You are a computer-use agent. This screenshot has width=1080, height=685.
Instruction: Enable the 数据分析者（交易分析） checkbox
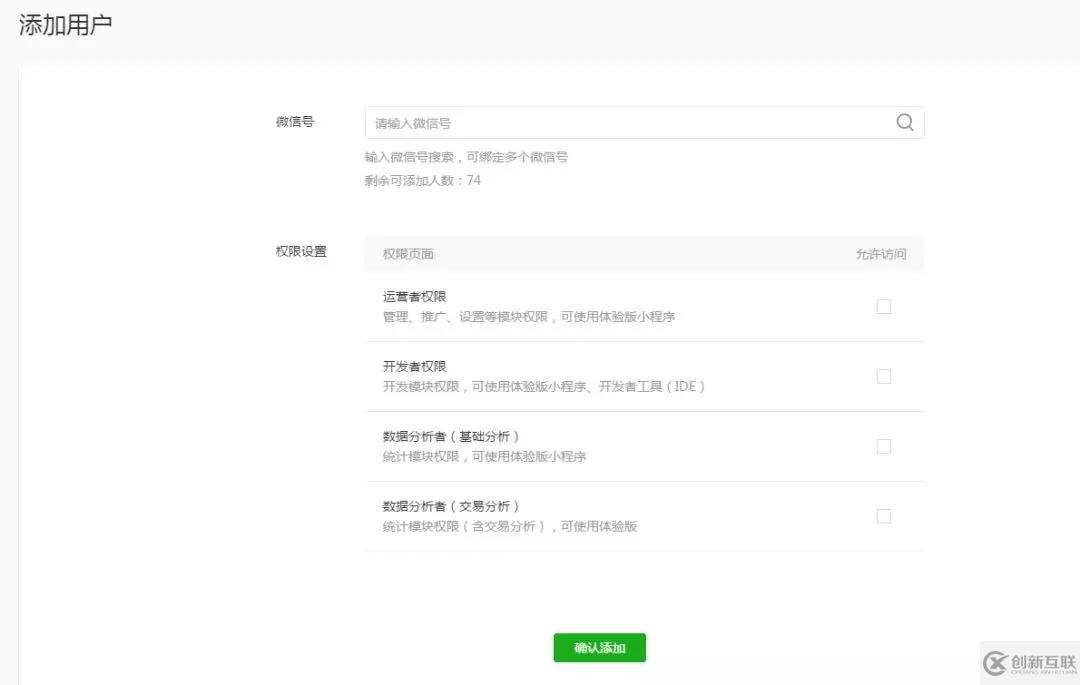[884, 516]
